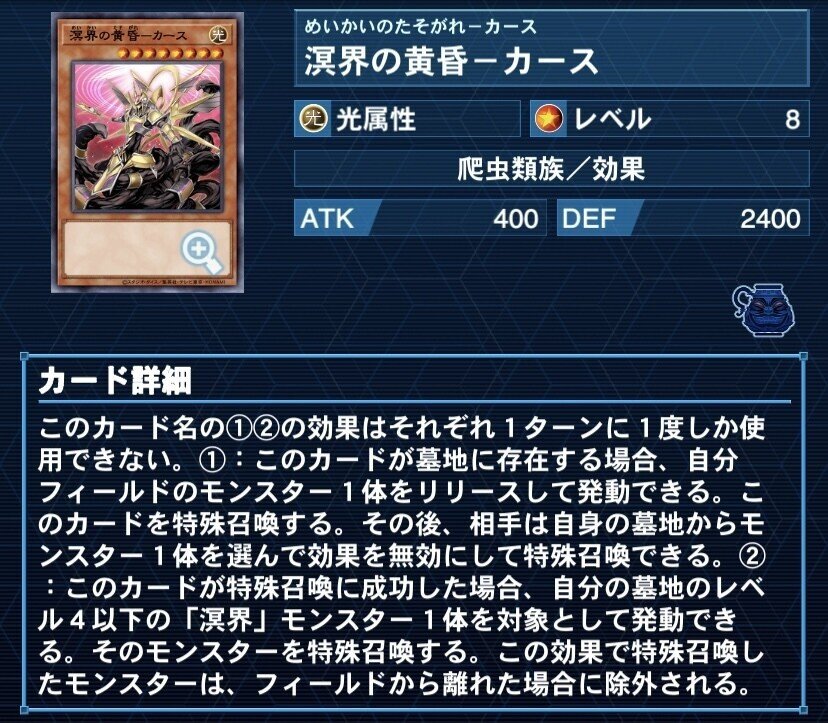The width and height of the screenshot is (828, 723).
Task: Click the level stars row on card
Action: click(170, 53)
